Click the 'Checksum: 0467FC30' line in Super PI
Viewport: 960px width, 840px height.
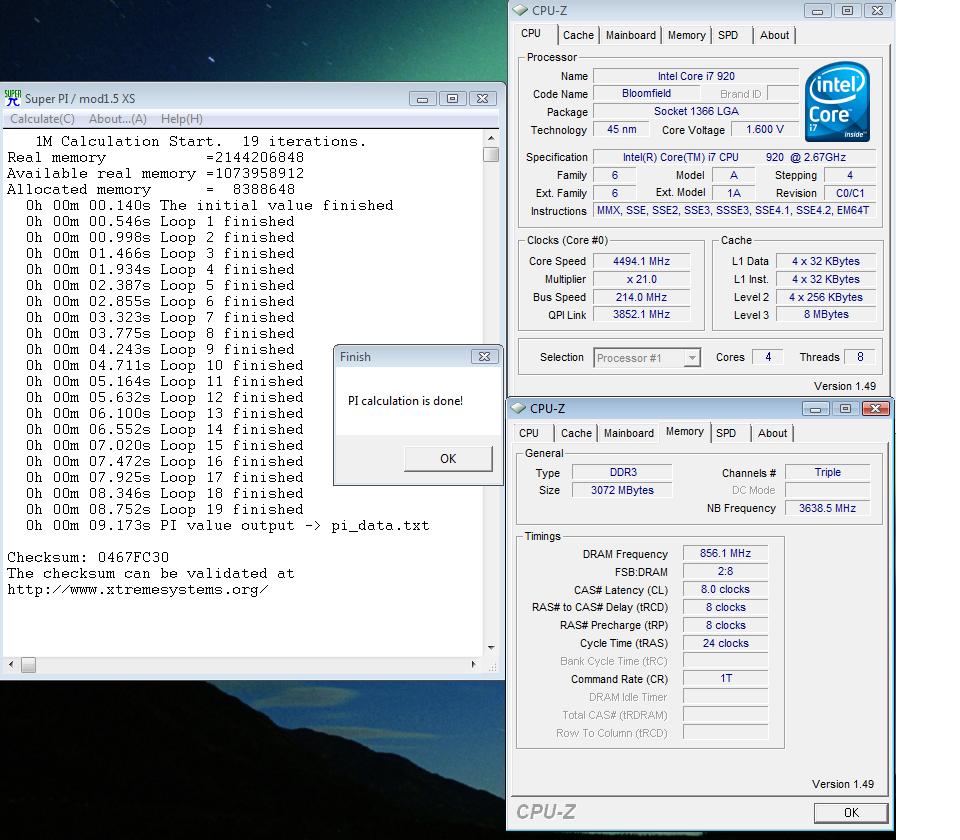click(88, 558)
